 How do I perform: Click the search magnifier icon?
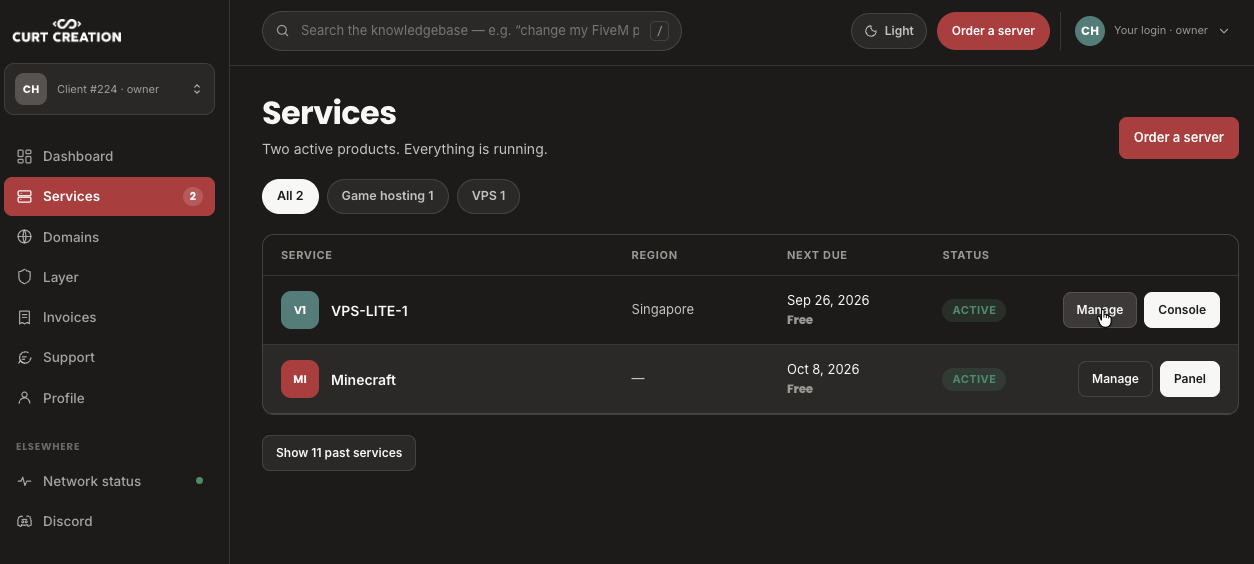click(283, 31)
